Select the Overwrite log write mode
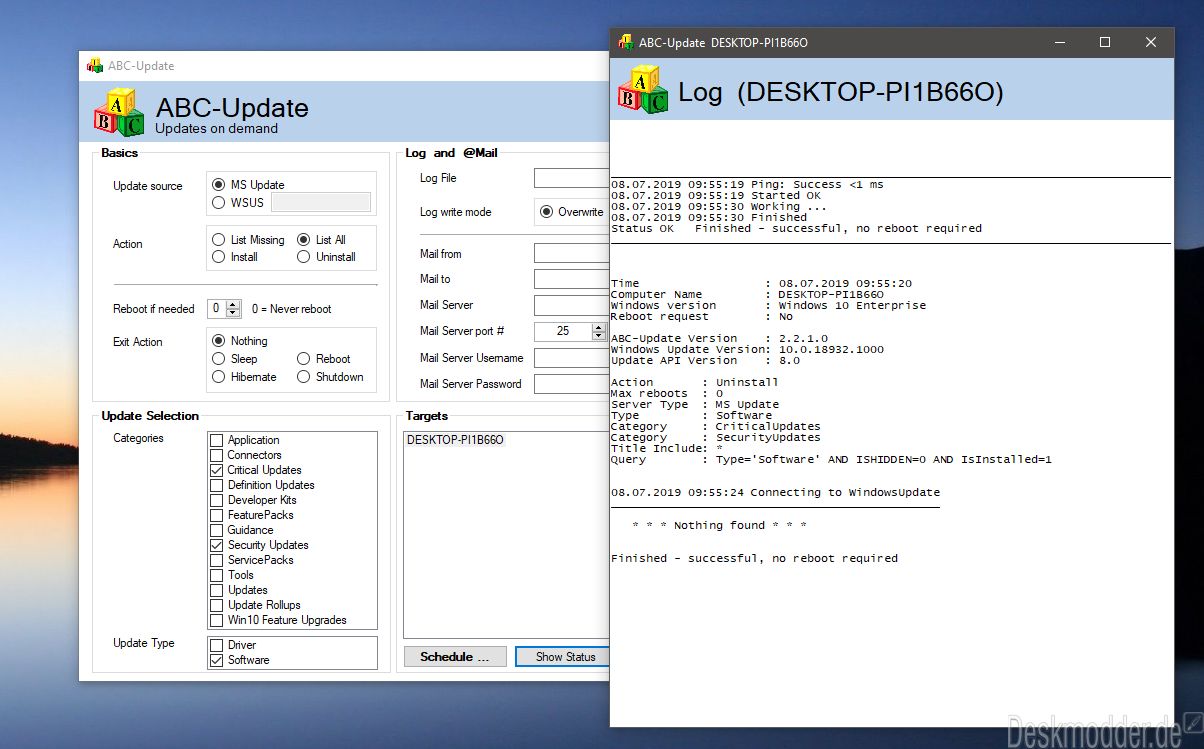 (x=547, y=212)
